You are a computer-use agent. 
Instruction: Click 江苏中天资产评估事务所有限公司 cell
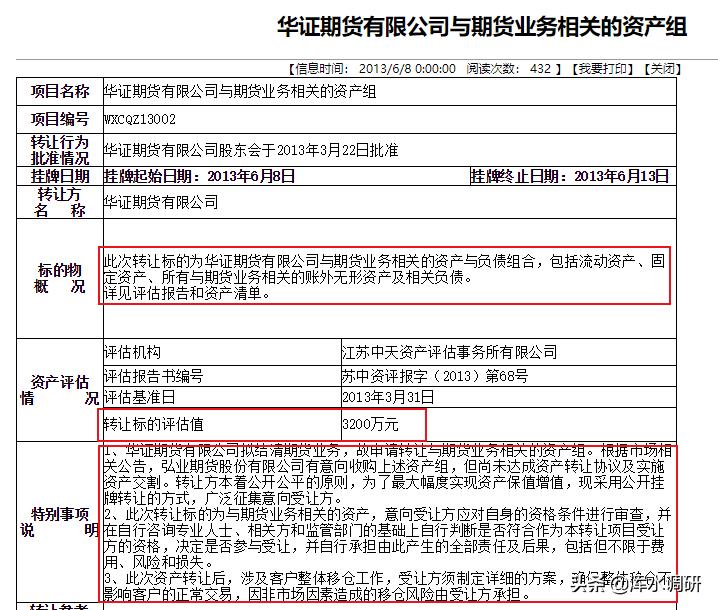509,352
